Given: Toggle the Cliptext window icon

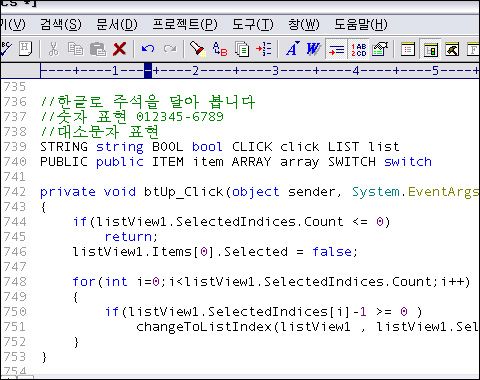Looking at the screenshot, I should 408,49.
